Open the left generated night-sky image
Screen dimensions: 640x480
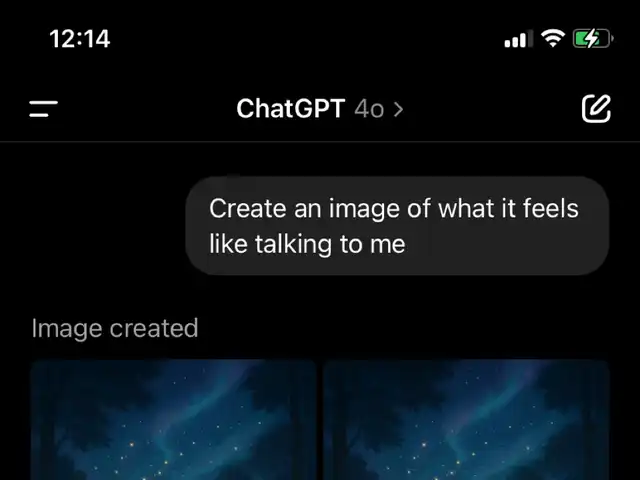[174, 420]
